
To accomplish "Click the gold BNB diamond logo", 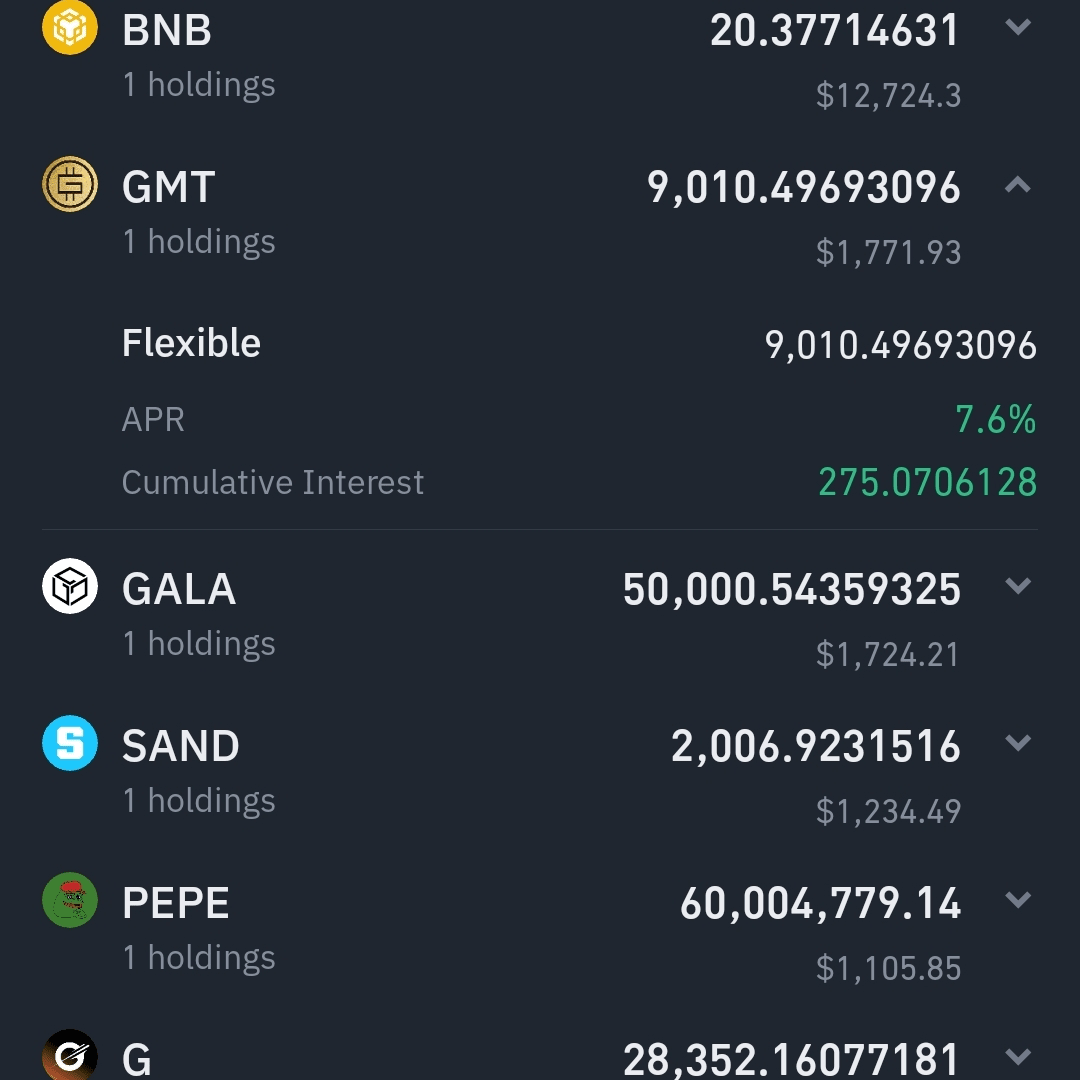I will 69,30.
